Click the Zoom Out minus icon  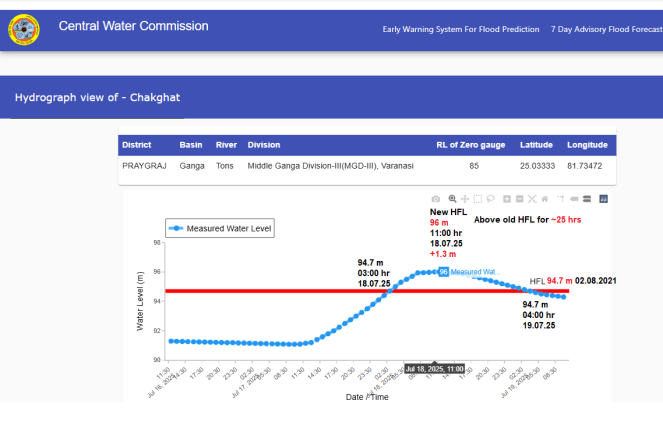[519, 199]
